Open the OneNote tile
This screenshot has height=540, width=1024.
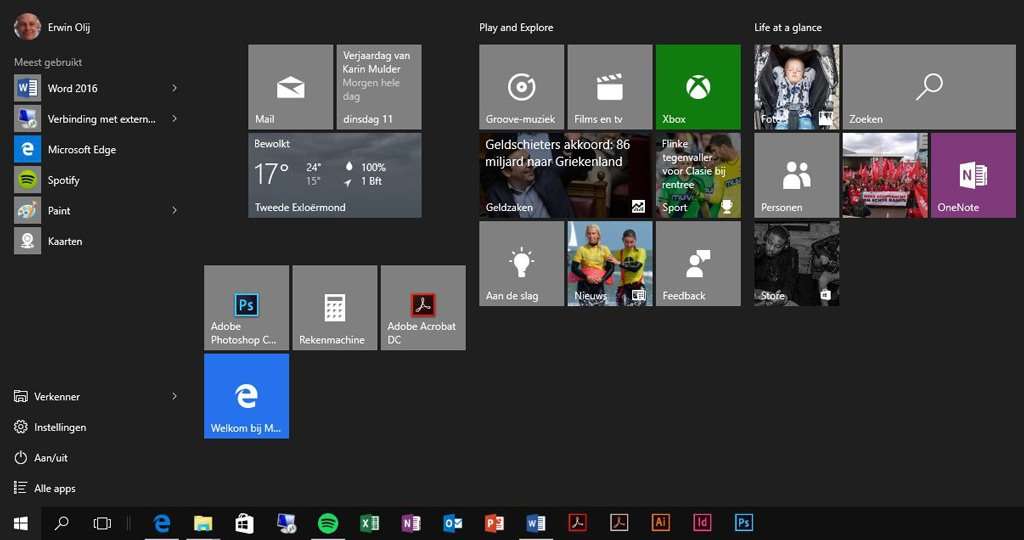pos(973,175)
